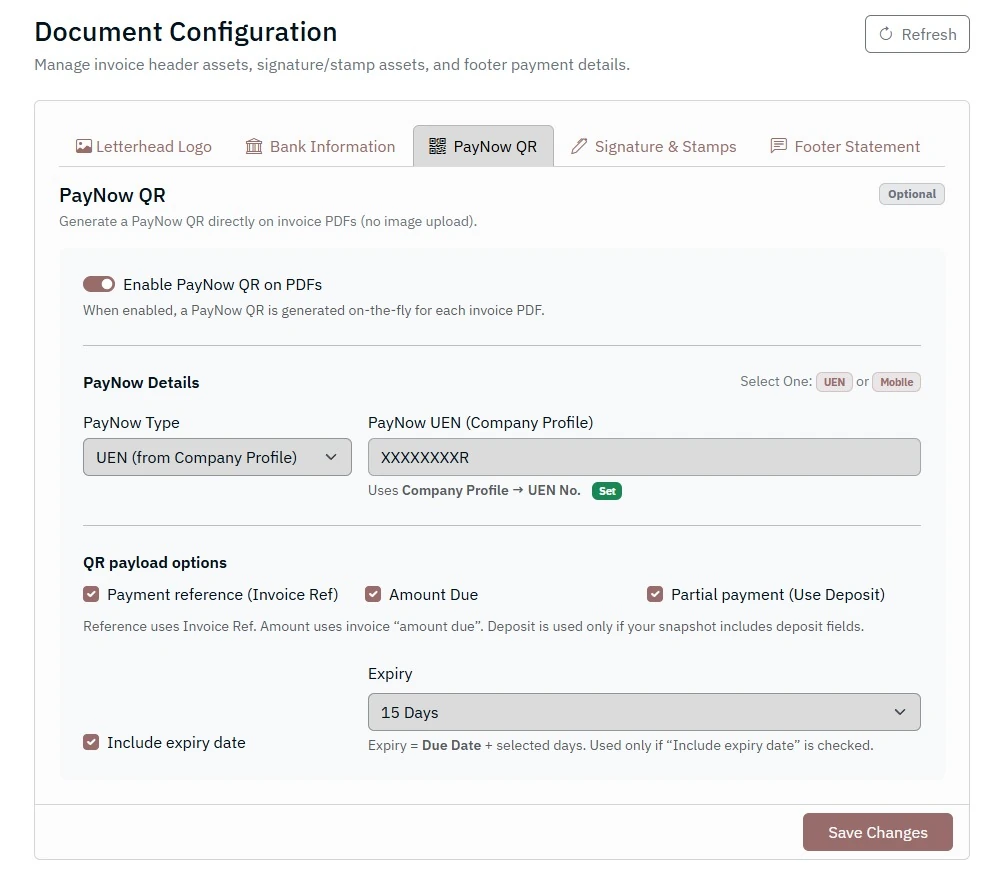Click the PayNow UEN input field
This screenshot has width=1004, height=886.
644,457
